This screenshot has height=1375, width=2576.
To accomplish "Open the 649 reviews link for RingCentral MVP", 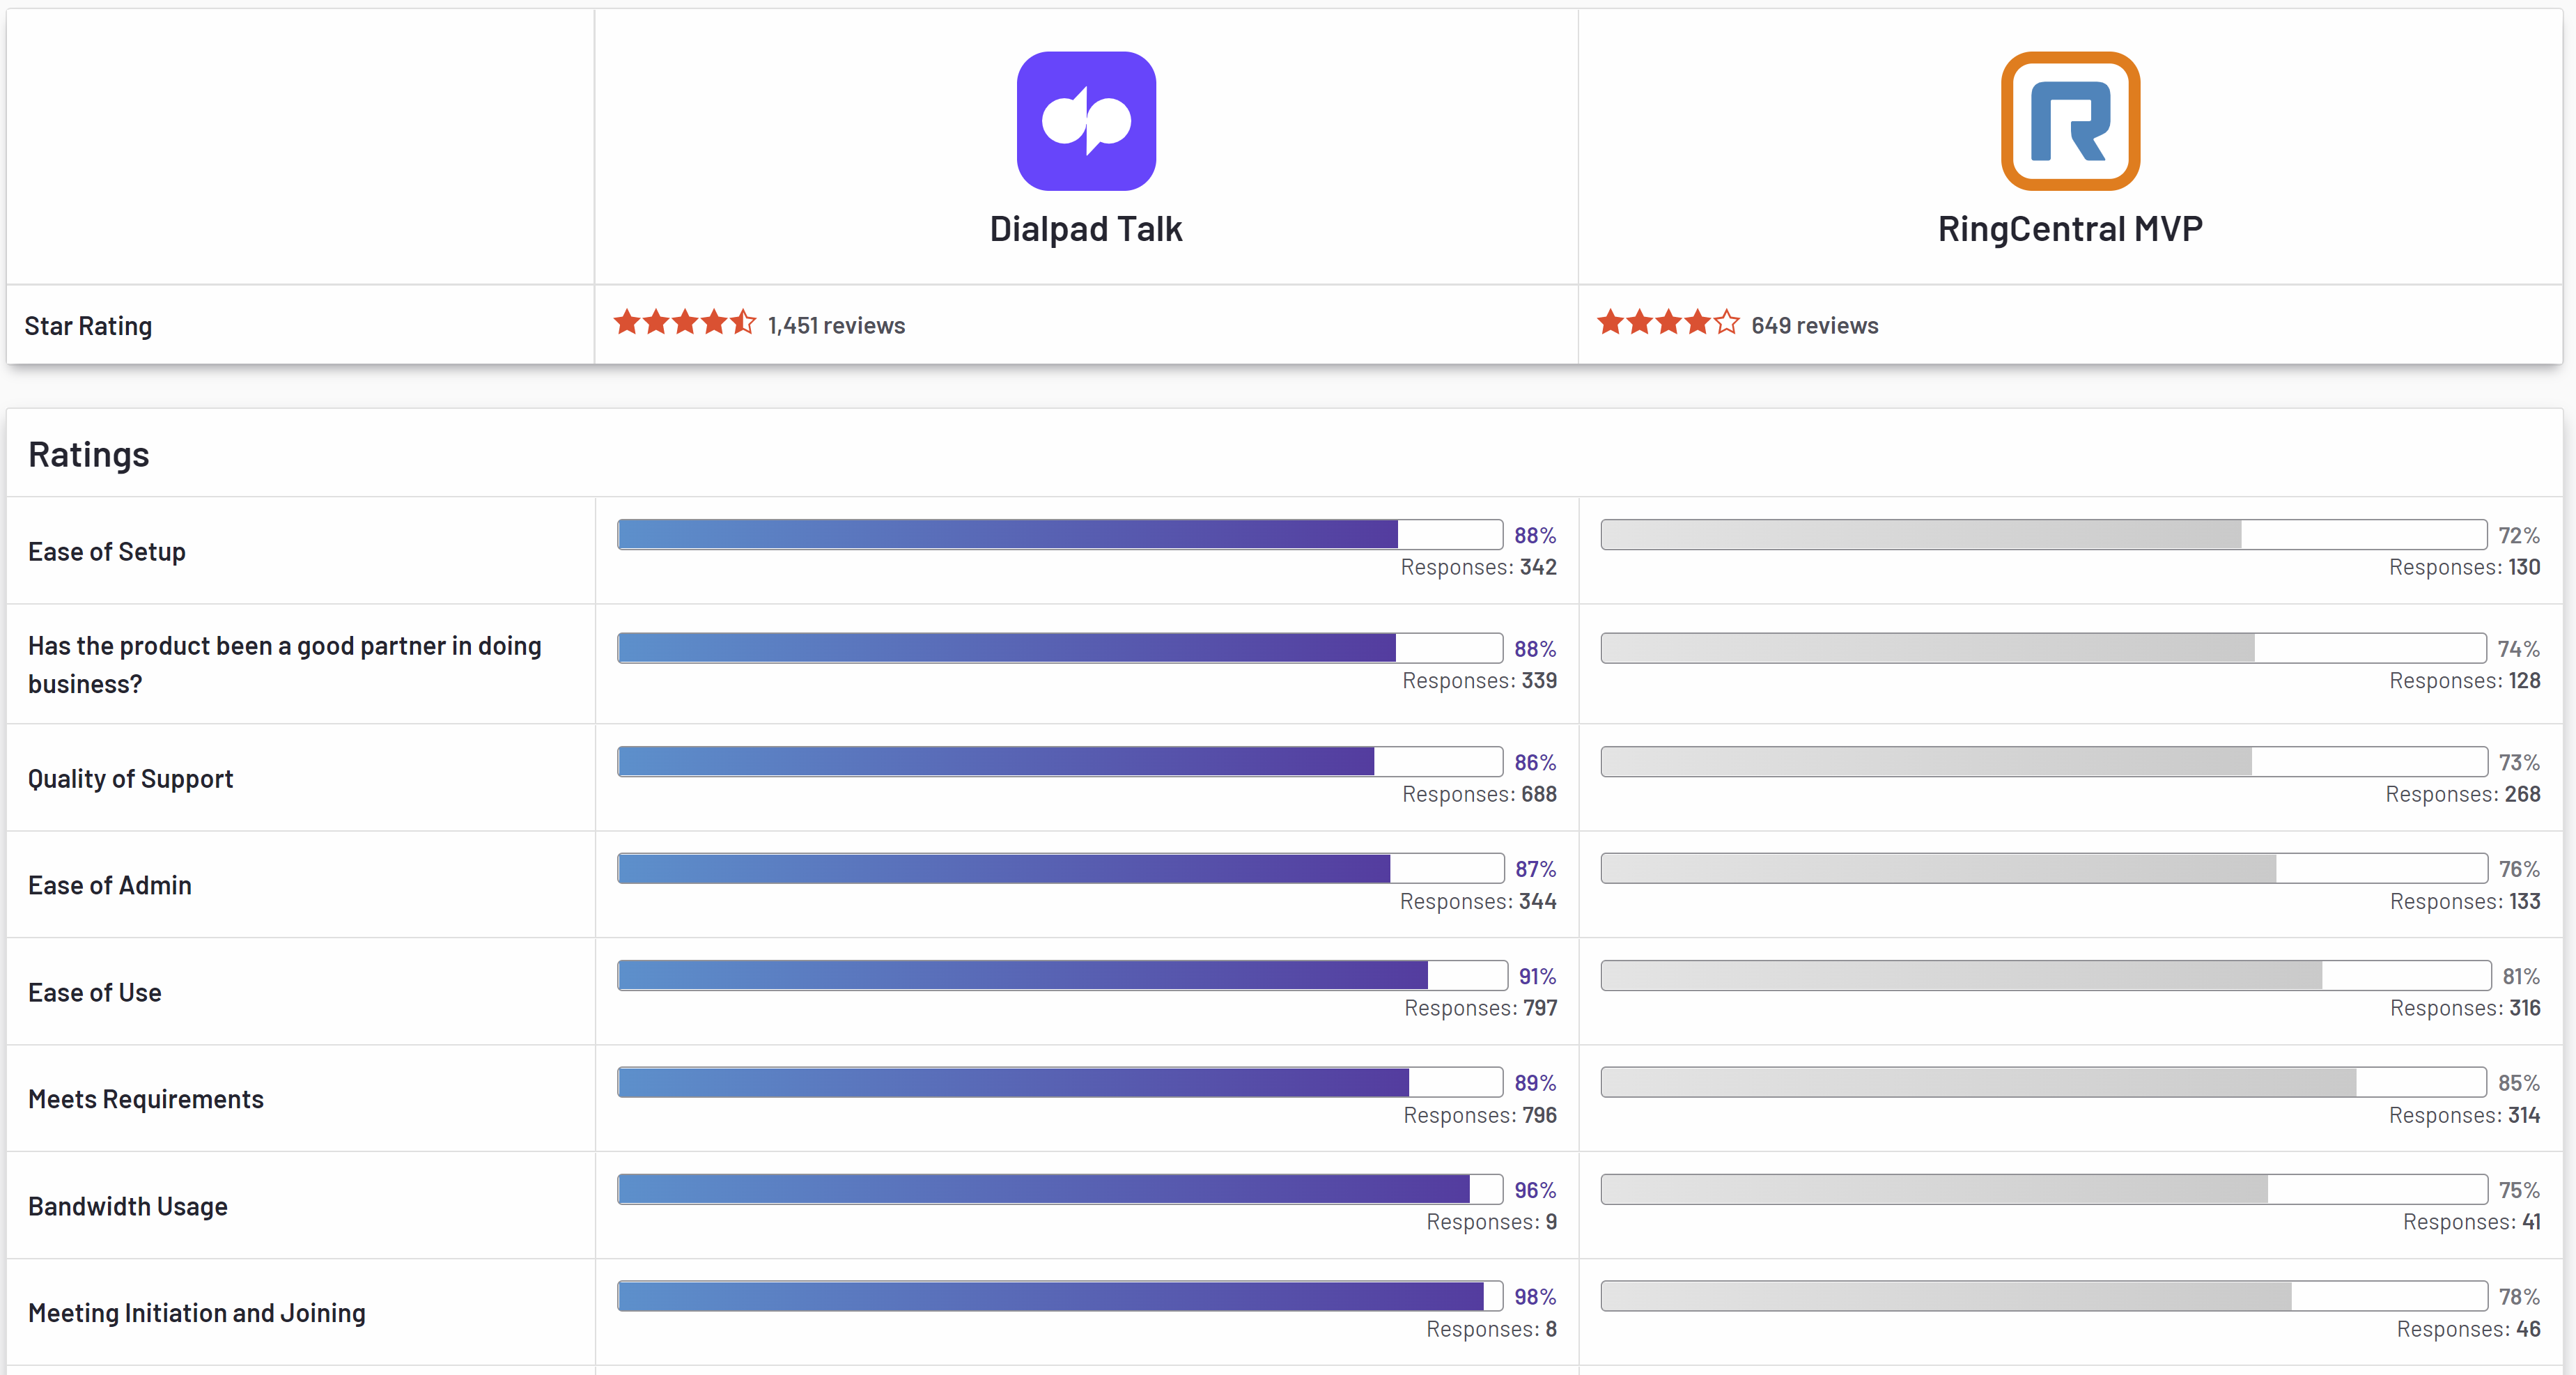I will click(1814, 325).
